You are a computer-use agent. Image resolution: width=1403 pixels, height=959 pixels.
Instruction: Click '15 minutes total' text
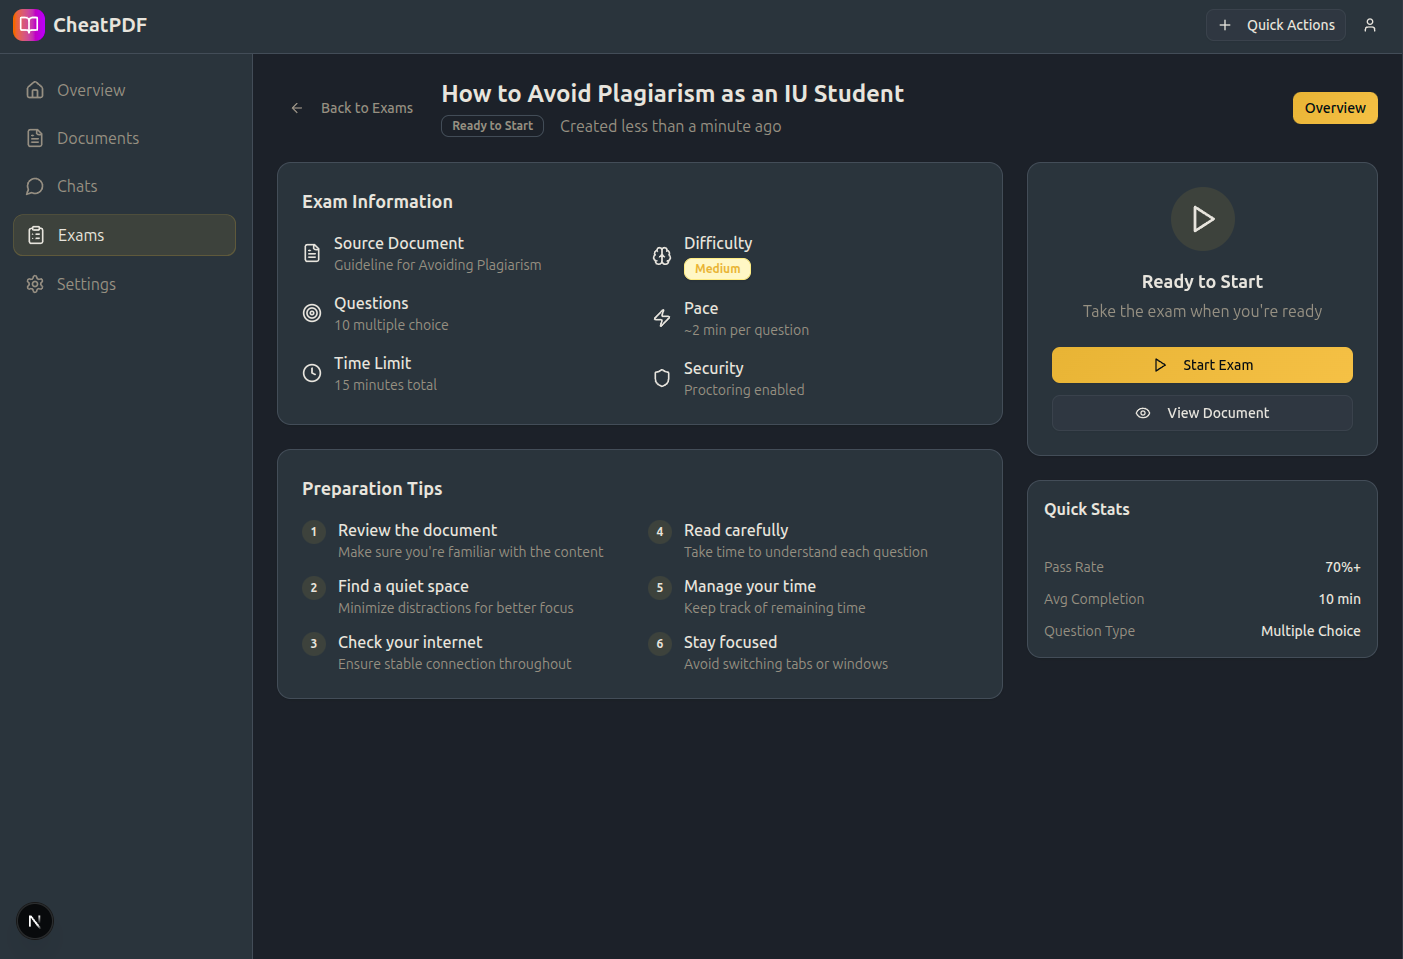click(x=385, y=385)
